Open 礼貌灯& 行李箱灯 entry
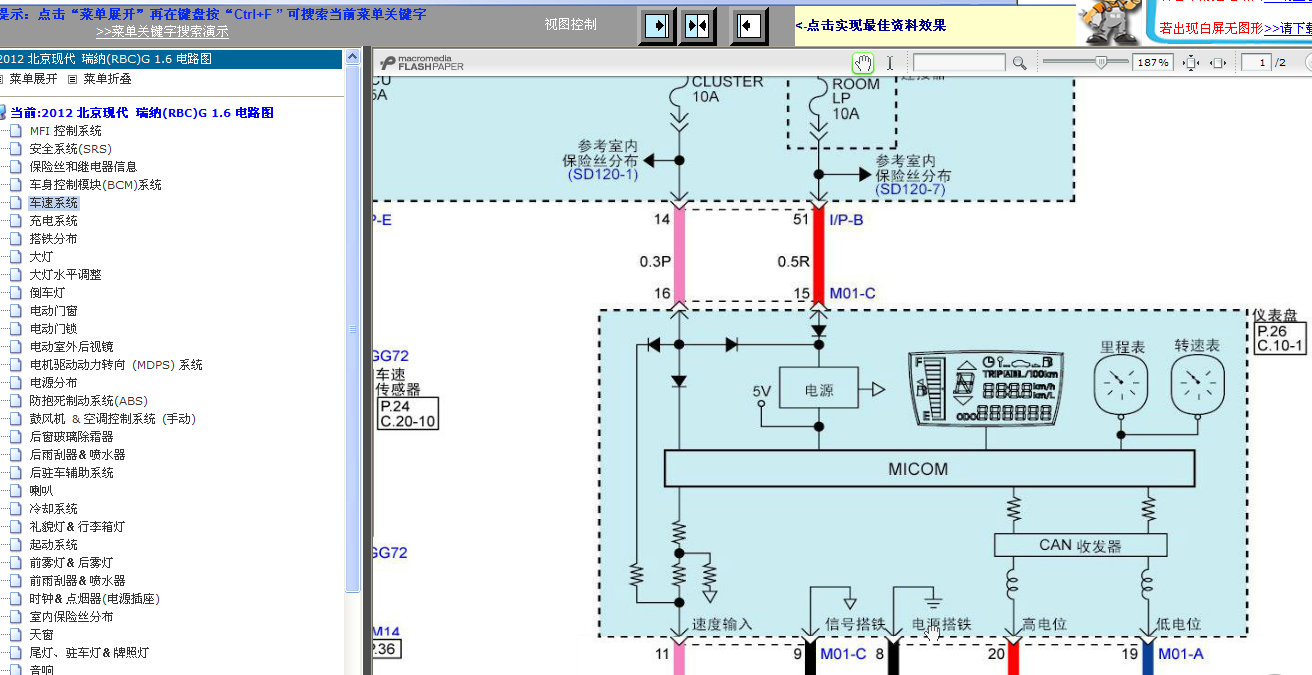 point(77,527)
